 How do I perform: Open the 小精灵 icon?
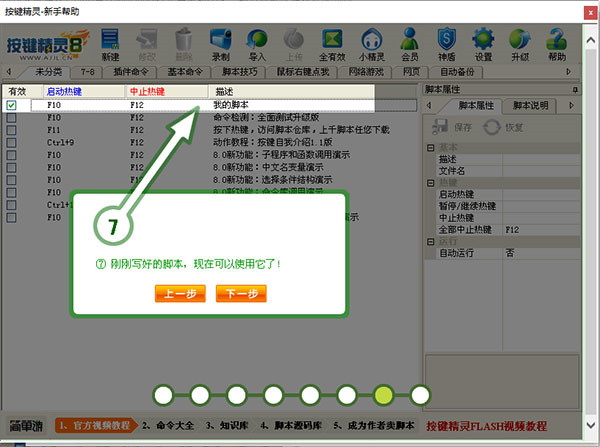tap(372, 44)
